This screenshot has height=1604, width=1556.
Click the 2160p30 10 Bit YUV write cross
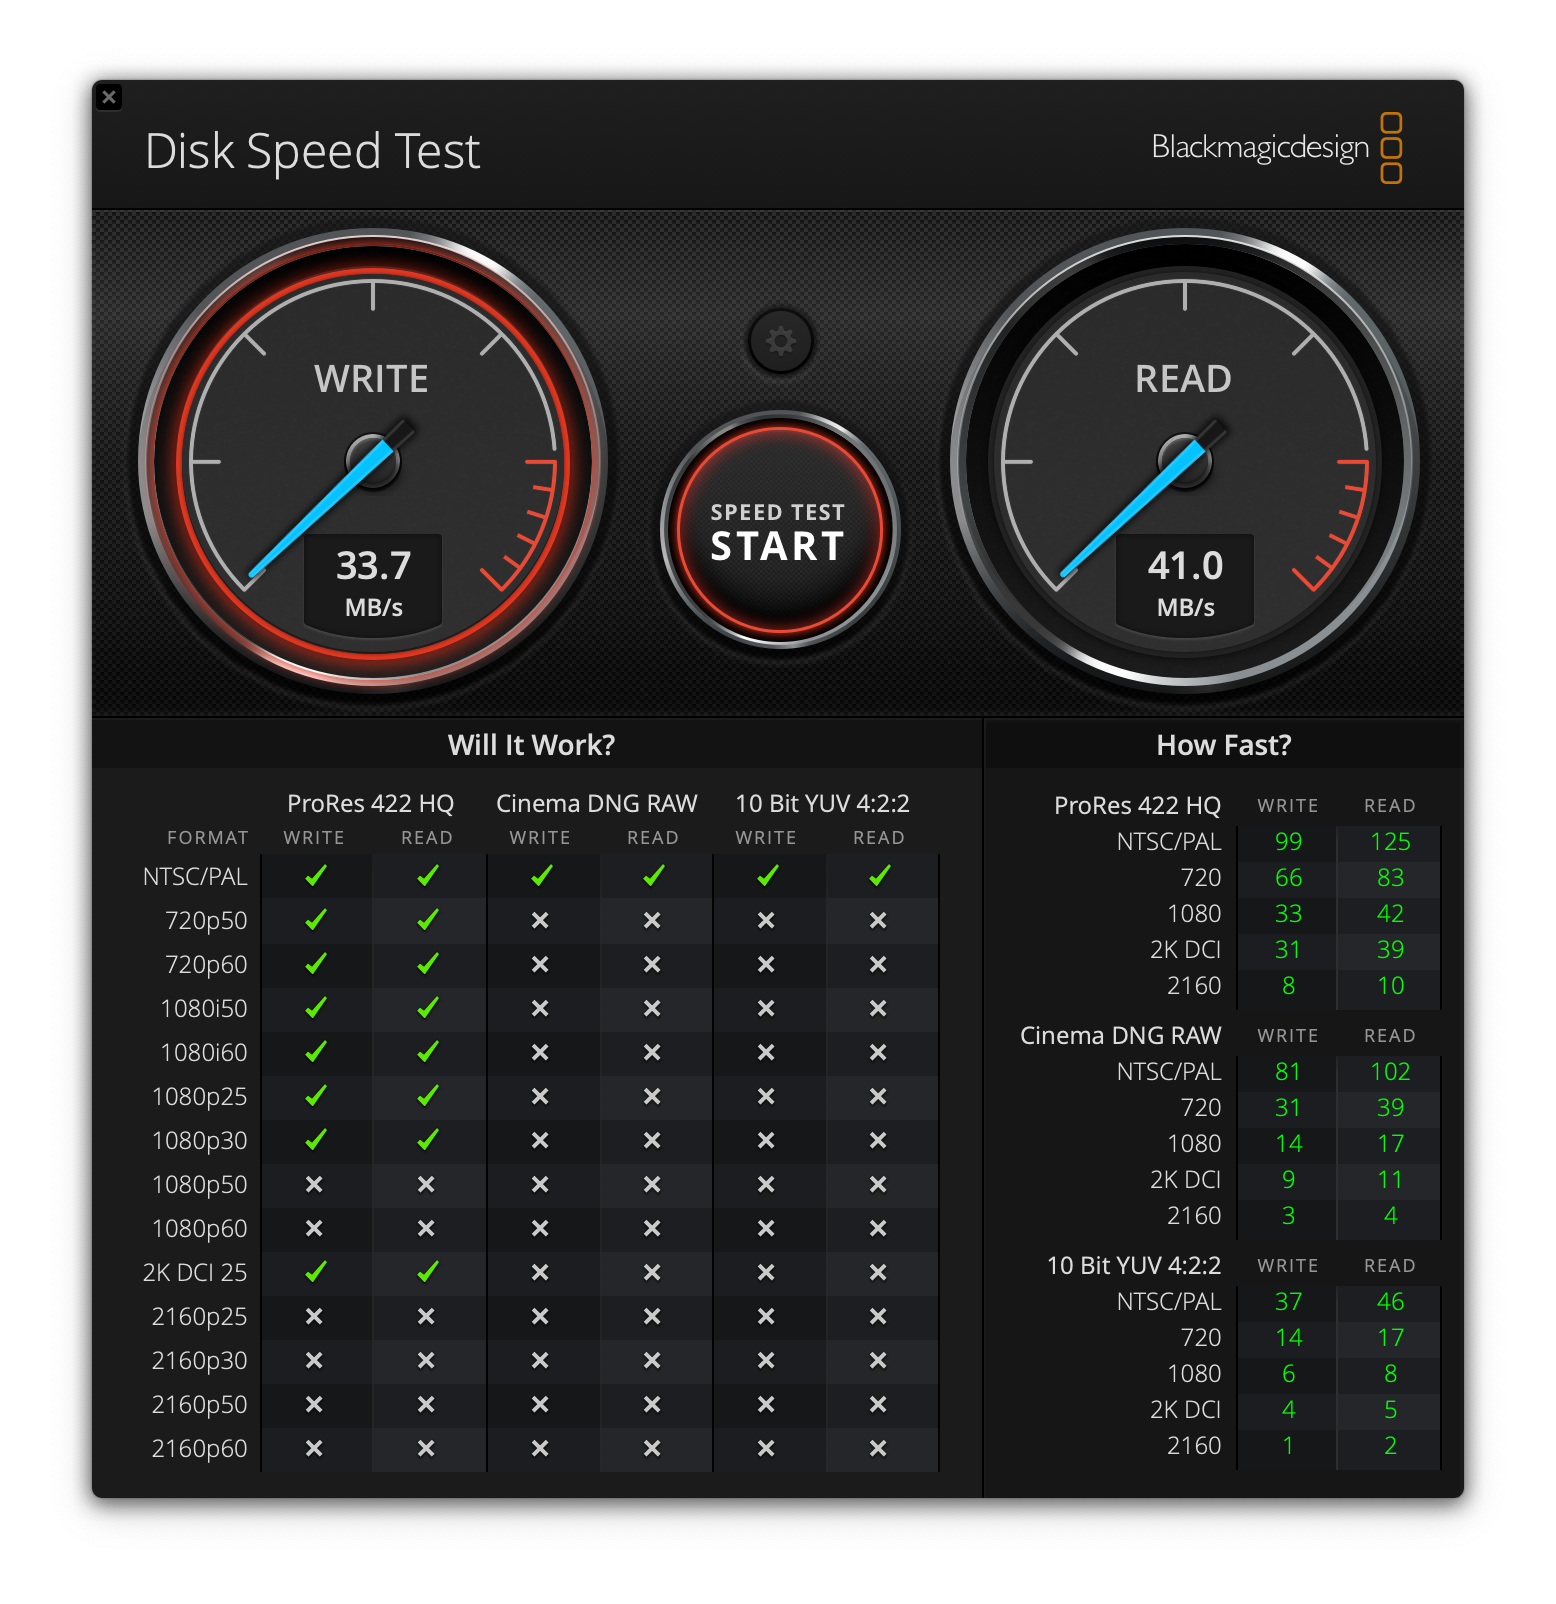tap(766, 1360)
